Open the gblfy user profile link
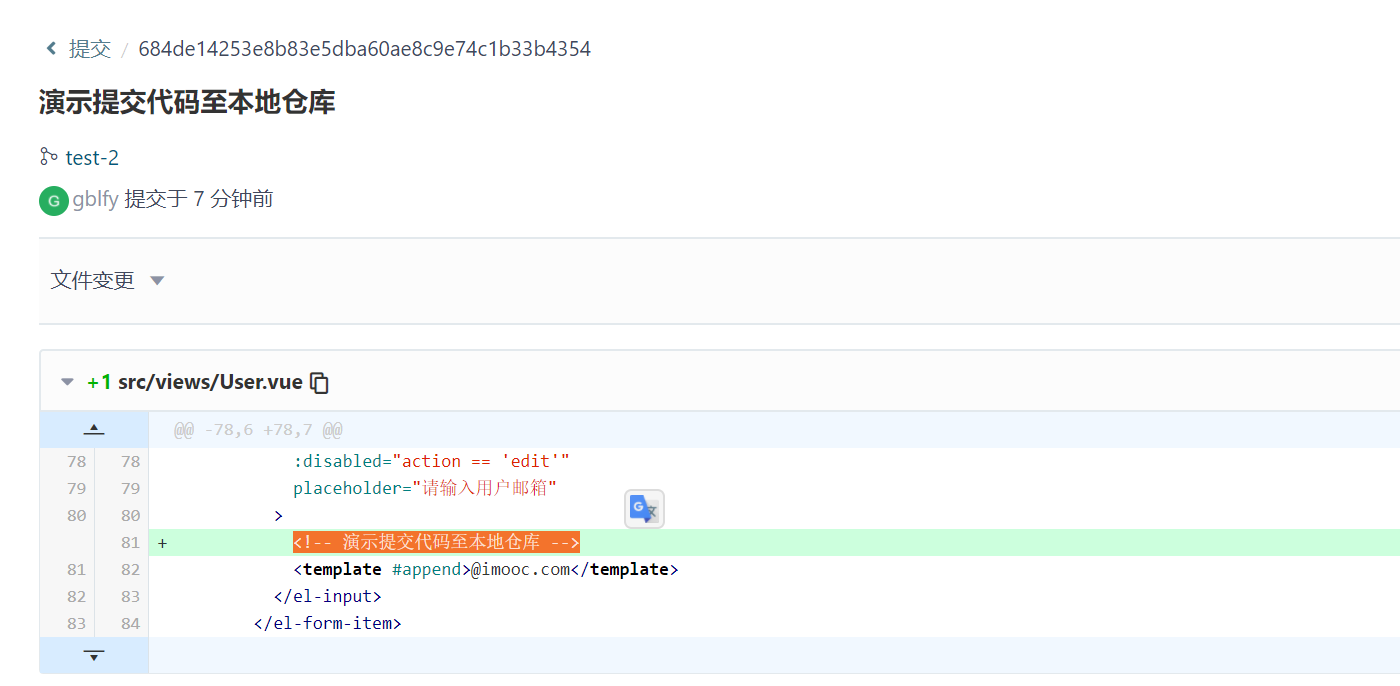 [96, 199]
